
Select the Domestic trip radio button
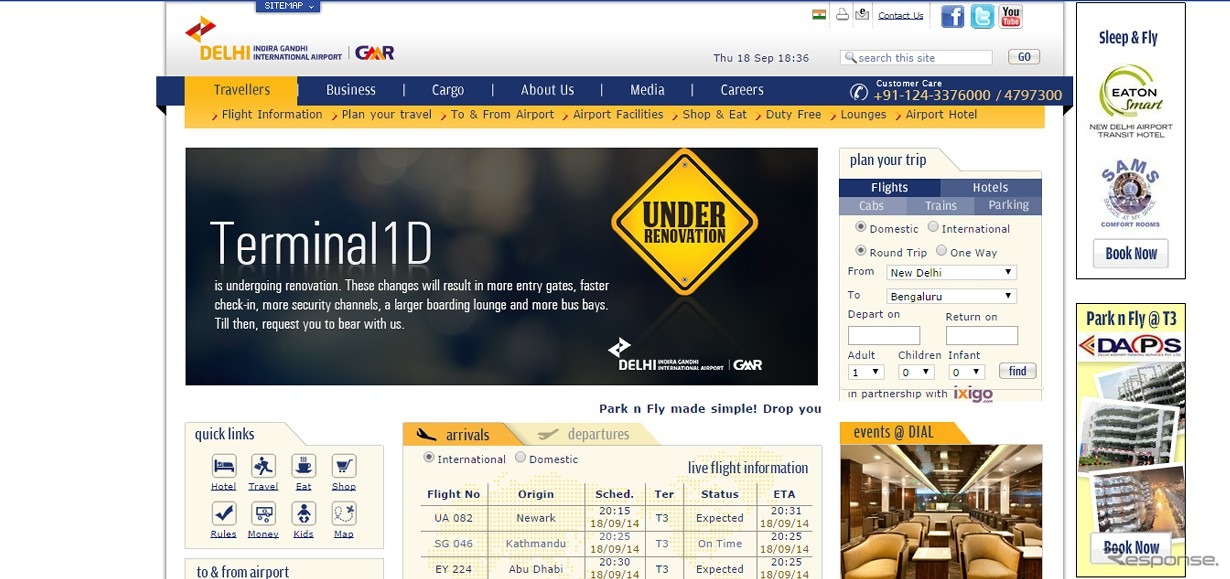(860, 227)
